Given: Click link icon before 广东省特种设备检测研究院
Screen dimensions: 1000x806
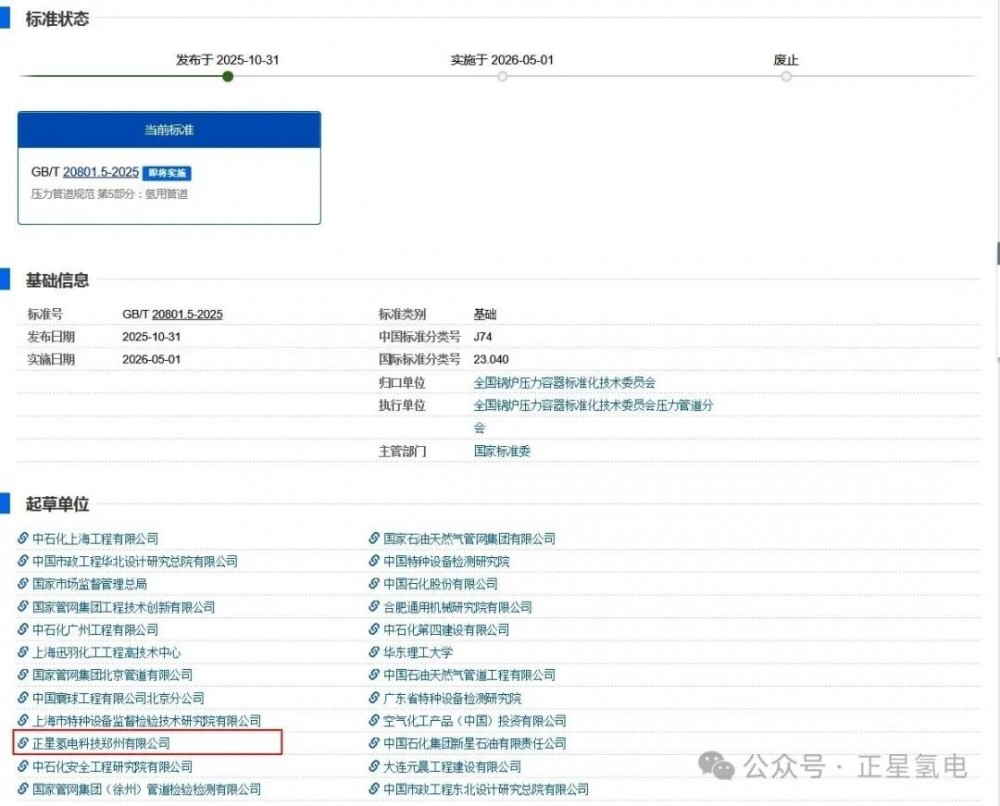Looking at the screenshot, I should [374, 698].
